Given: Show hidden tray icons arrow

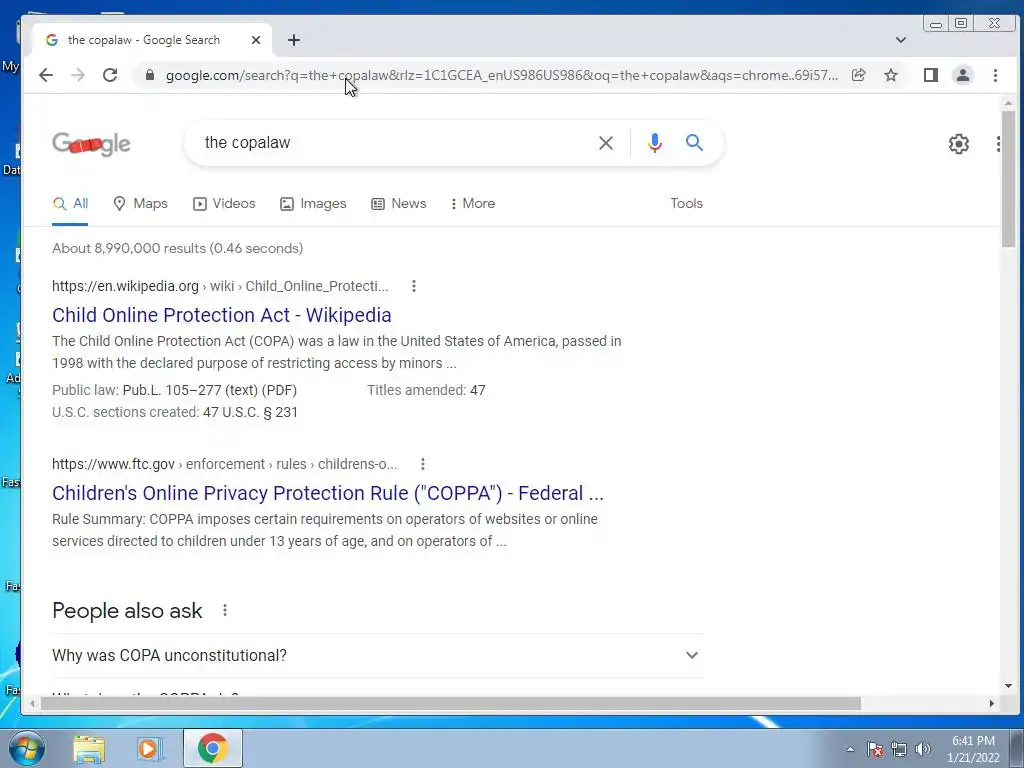Looking at the screenshot, I should 850,749.
